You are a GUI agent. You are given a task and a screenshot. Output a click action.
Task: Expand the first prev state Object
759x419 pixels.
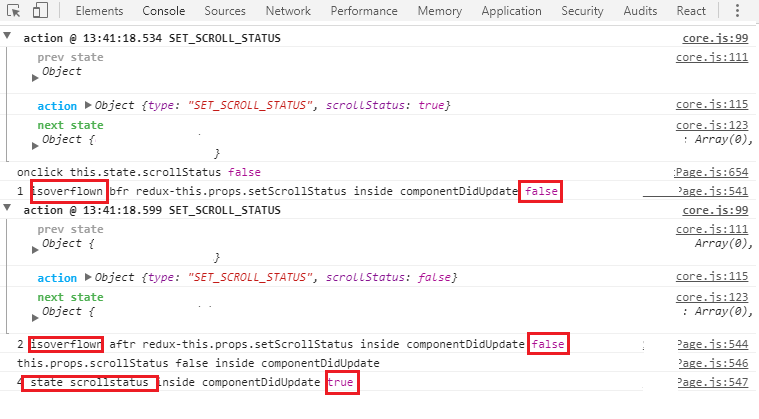click(x=35, y=78)
